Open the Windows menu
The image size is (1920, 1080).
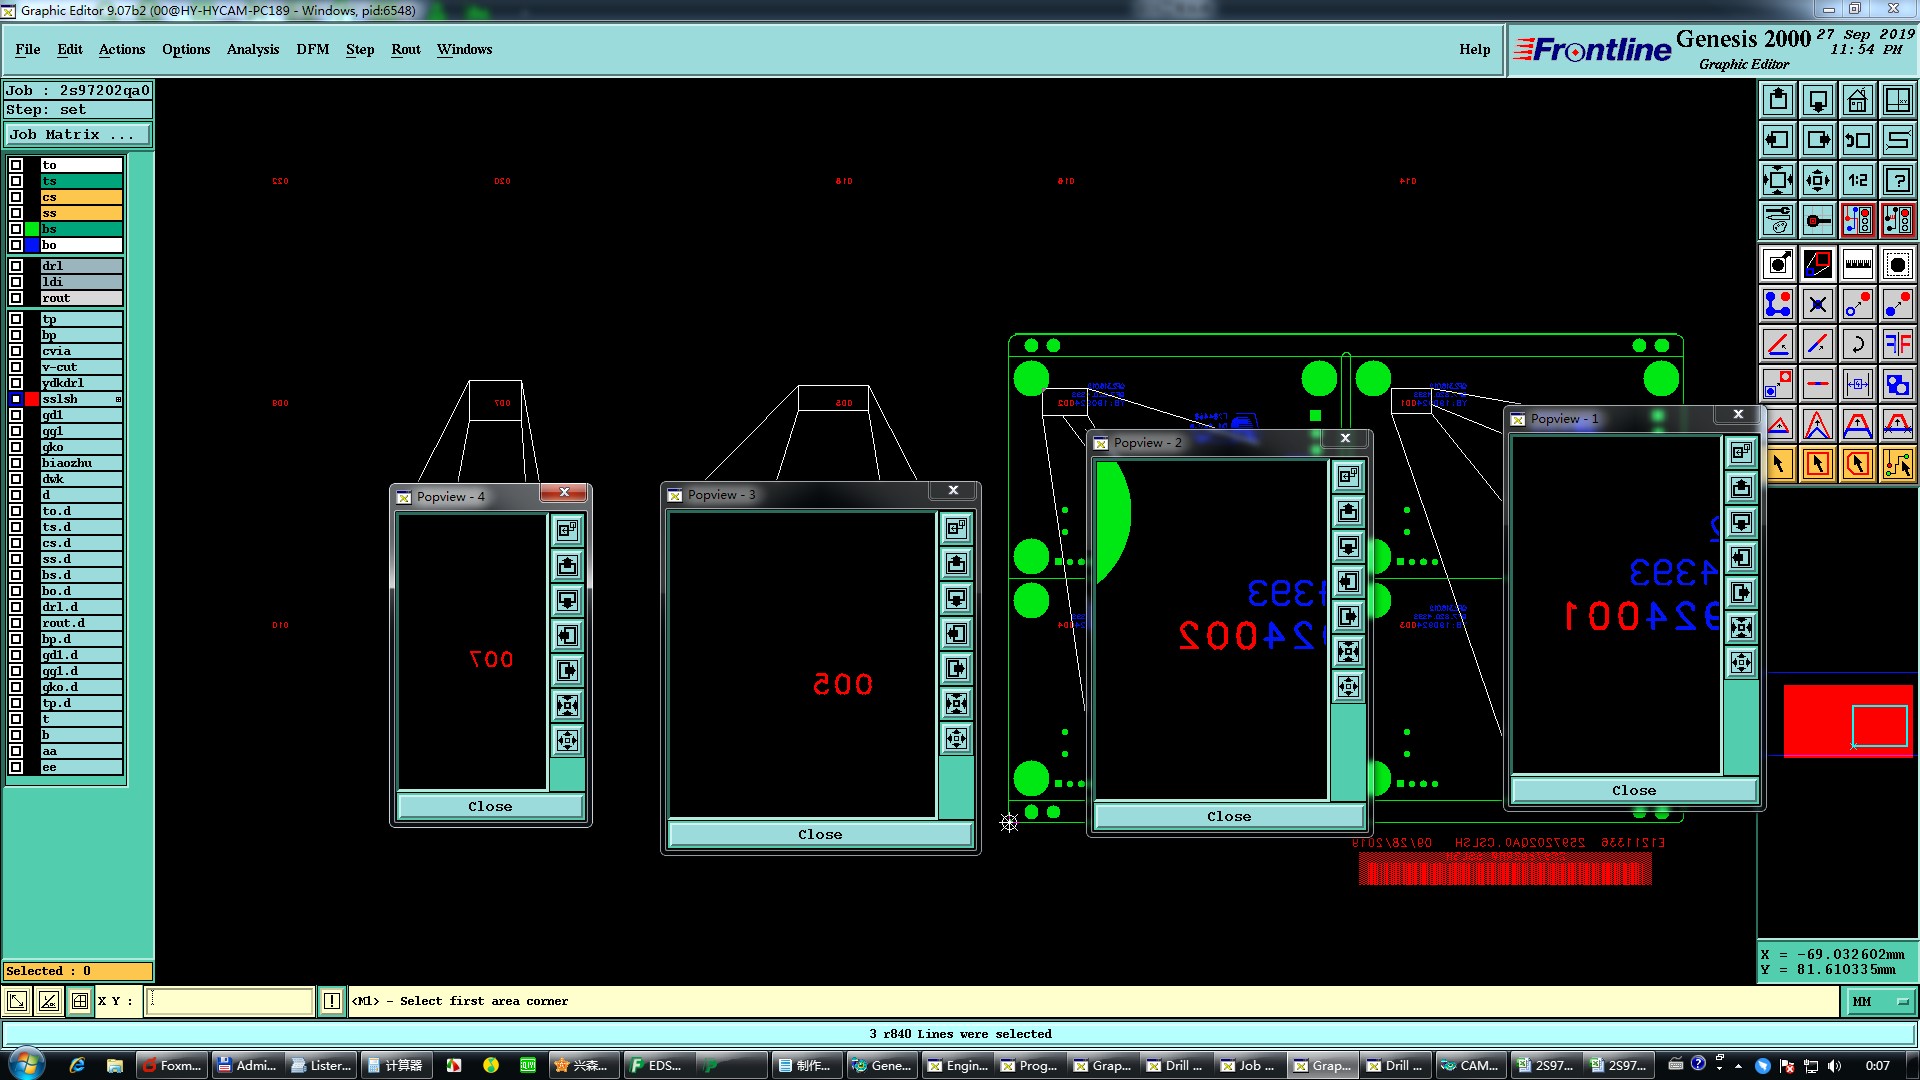[464, 49]
